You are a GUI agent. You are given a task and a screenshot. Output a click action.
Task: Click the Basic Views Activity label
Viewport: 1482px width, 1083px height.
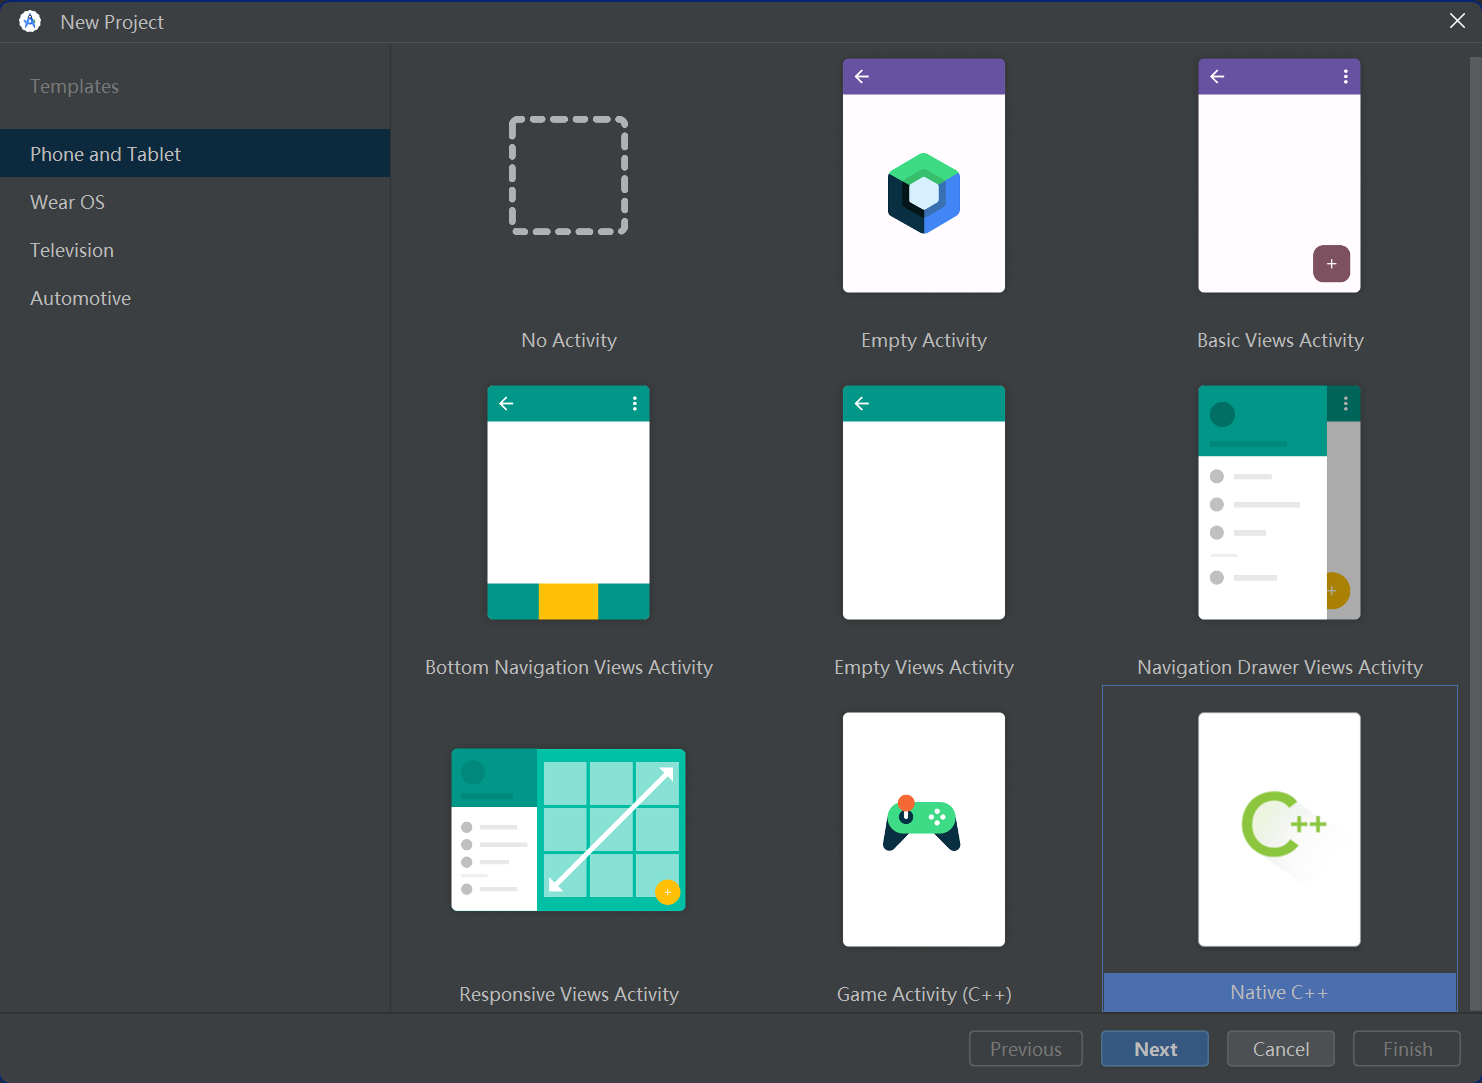pyautogui.click(x=1280, y=340)
